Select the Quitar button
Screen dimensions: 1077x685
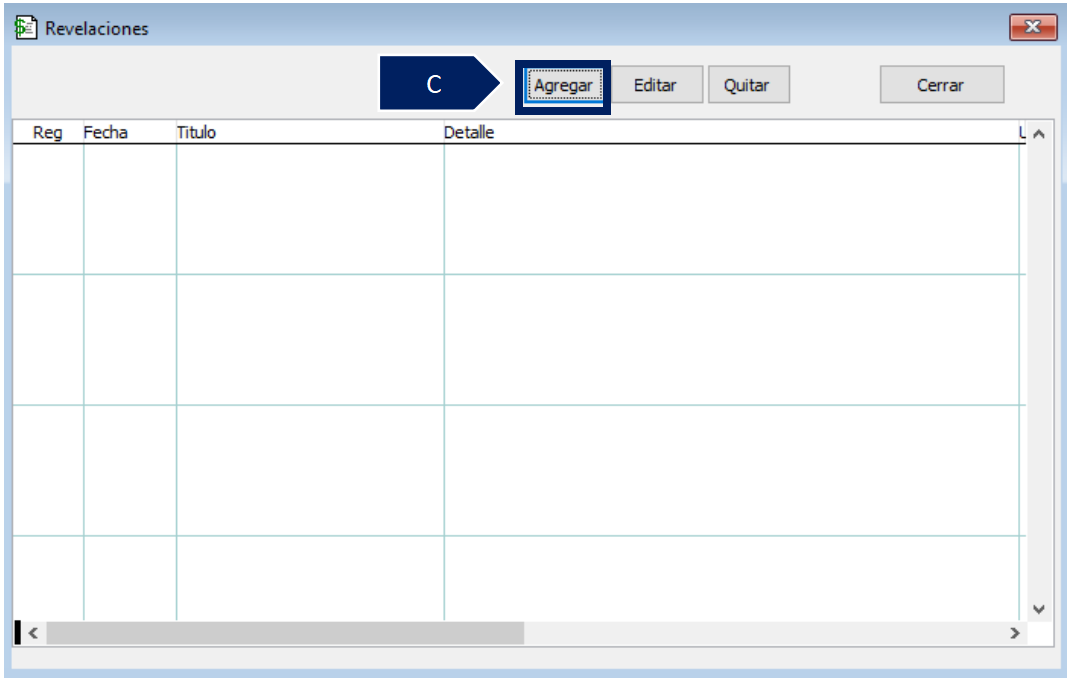pos(748,85)
